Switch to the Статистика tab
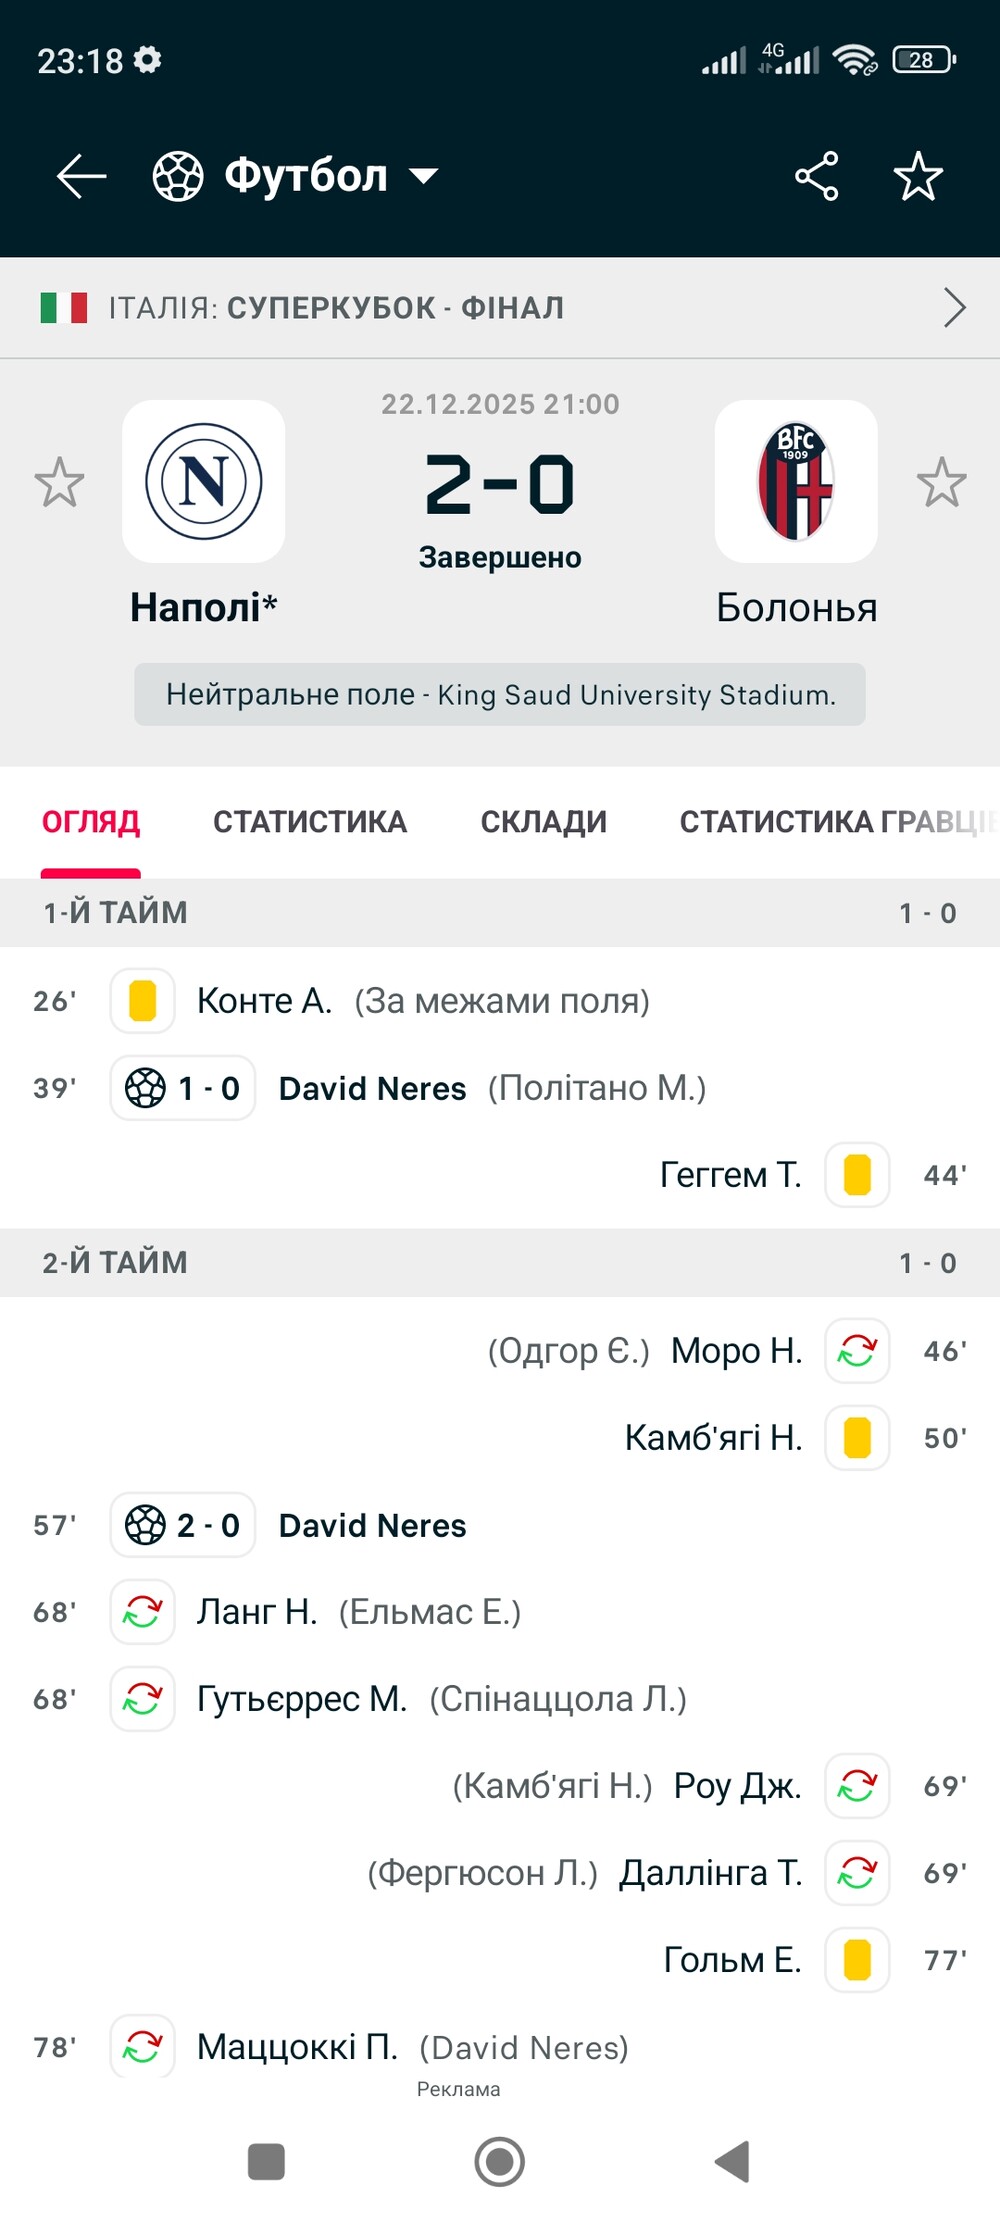This screenshot has width=1000, height=2222. [310, 822]
